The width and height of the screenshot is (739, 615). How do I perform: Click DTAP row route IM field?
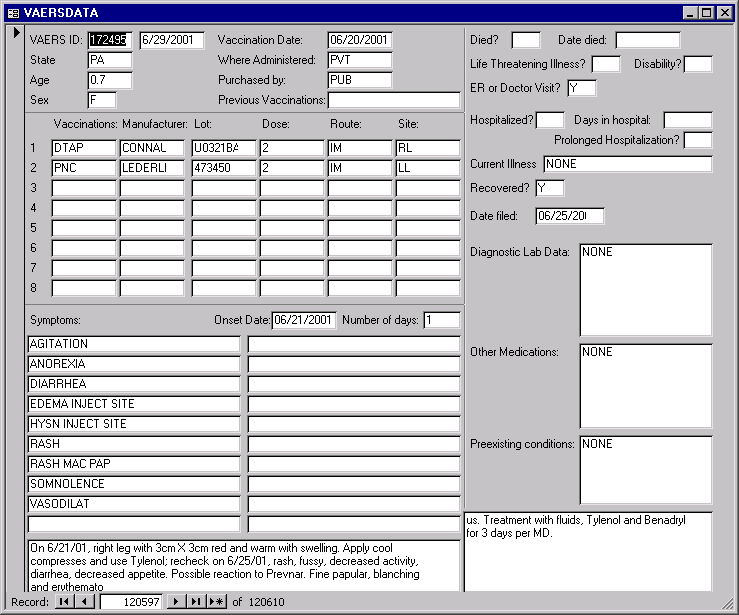[x=360, y=148]
